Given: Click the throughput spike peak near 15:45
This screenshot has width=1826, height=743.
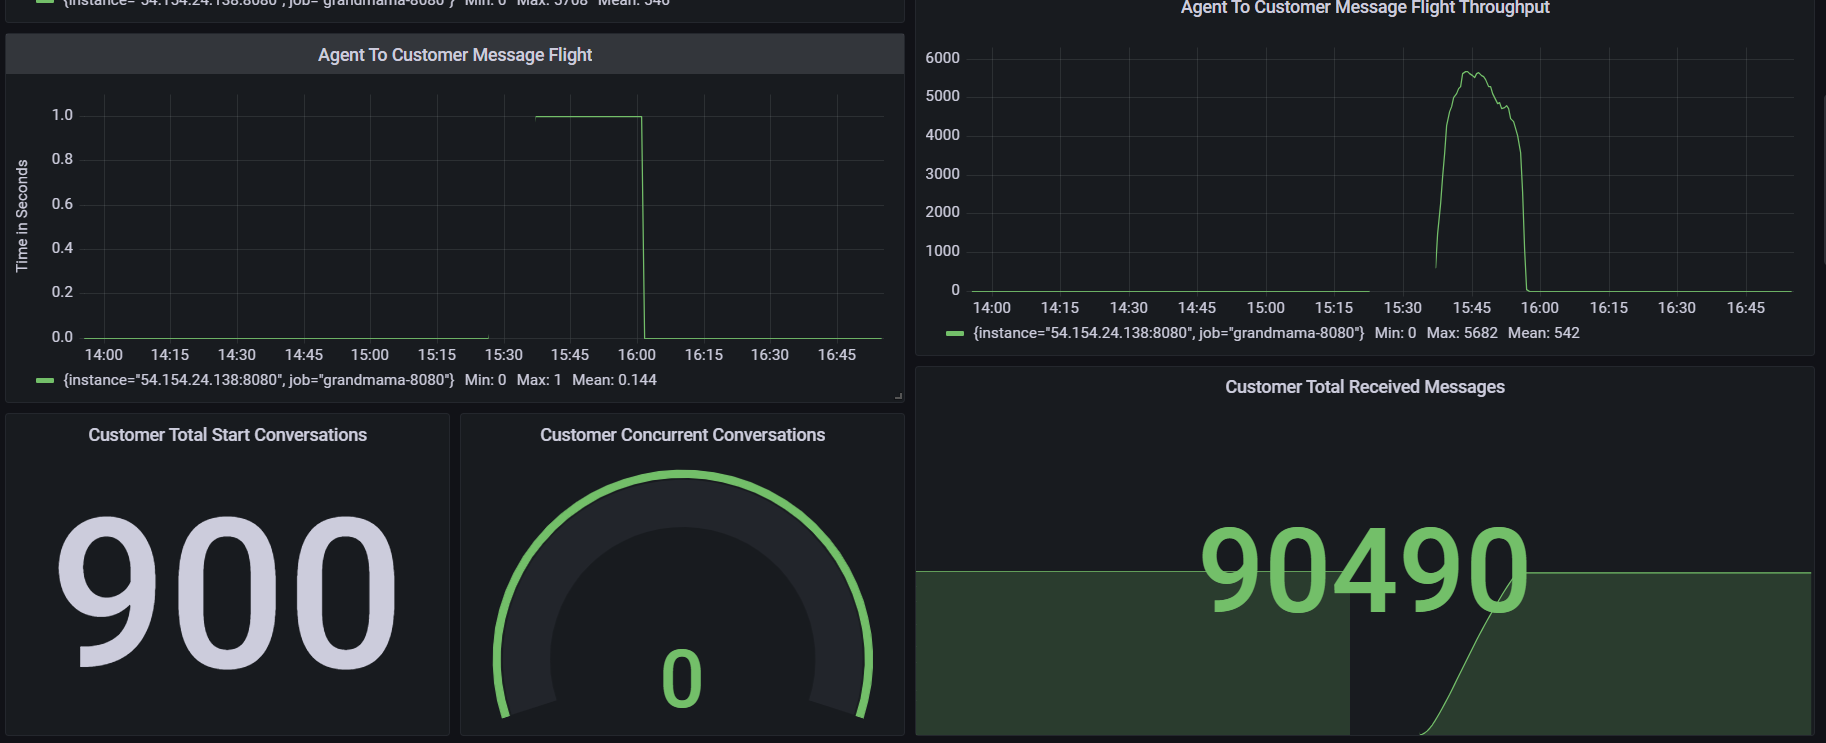Looking at the screenshot, I should 1468,73.
